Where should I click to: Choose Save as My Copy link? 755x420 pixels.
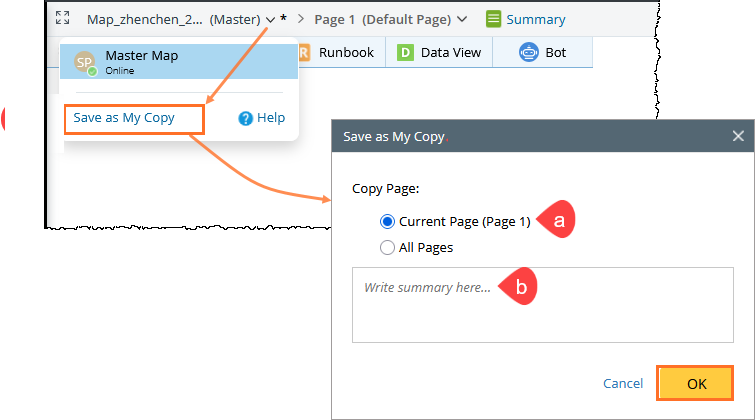124,118
